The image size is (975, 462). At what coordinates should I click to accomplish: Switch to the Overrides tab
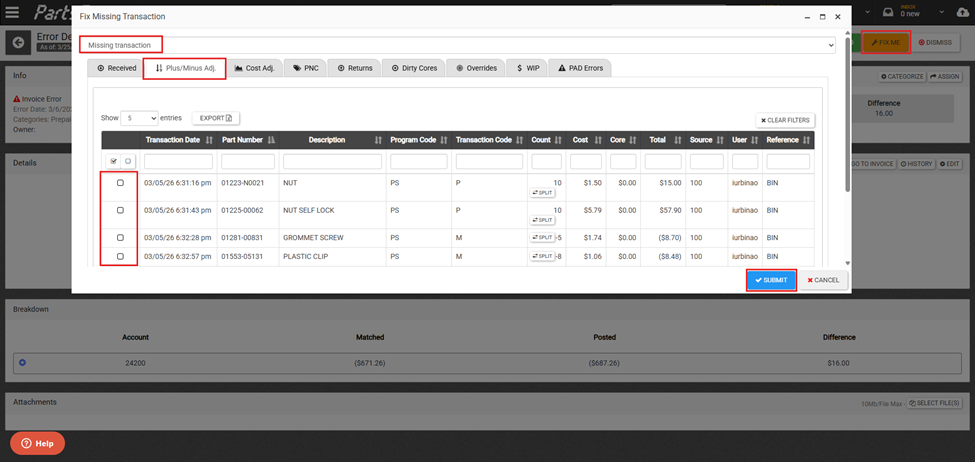pos(476,68)
